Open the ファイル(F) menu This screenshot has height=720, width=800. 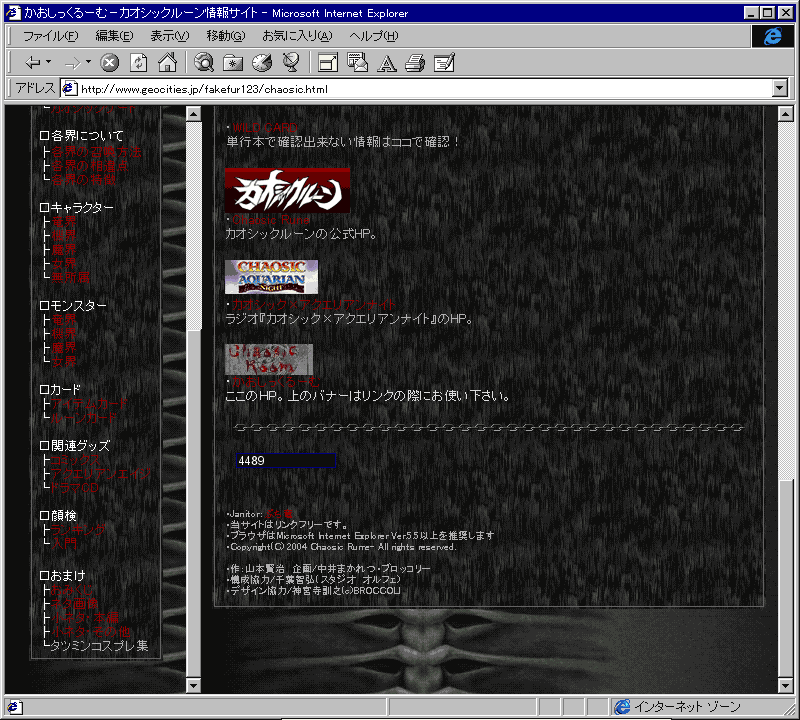coord(51,36)
